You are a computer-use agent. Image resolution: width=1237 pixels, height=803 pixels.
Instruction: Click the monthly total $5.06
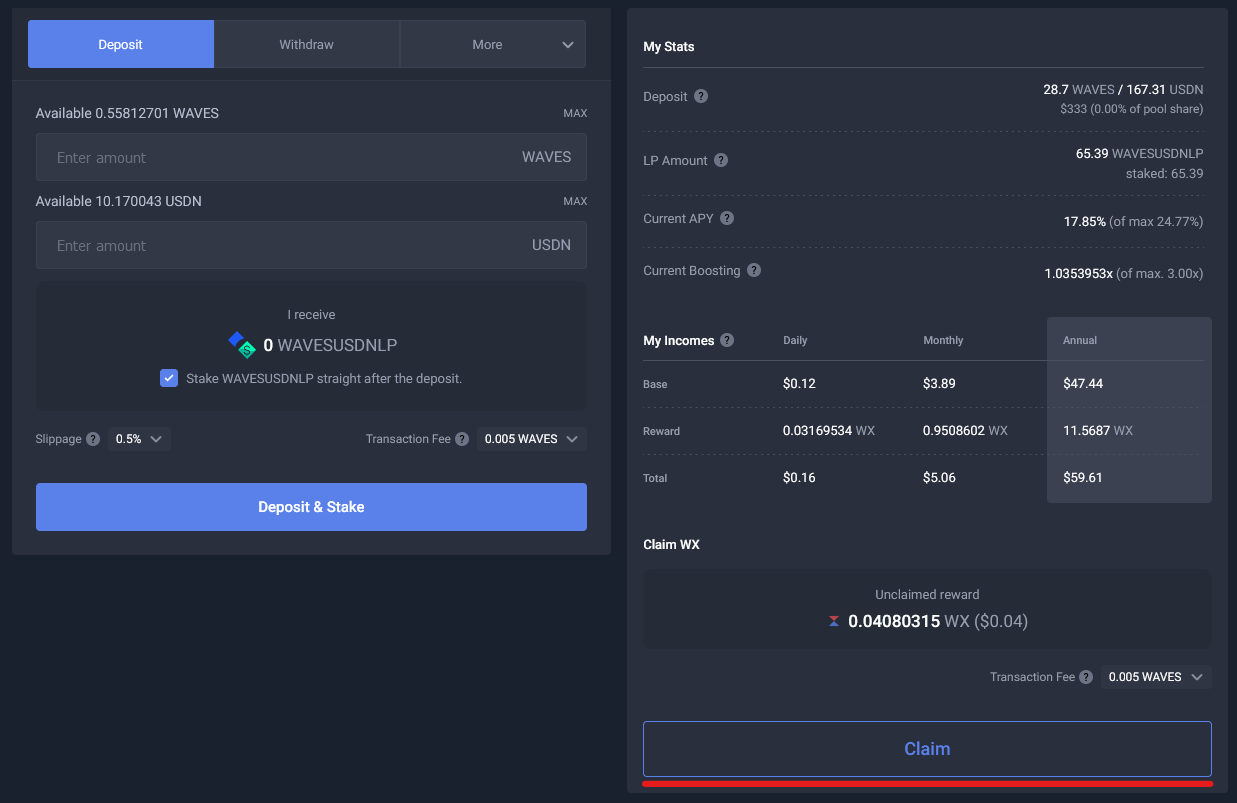[x=939, y=478]
